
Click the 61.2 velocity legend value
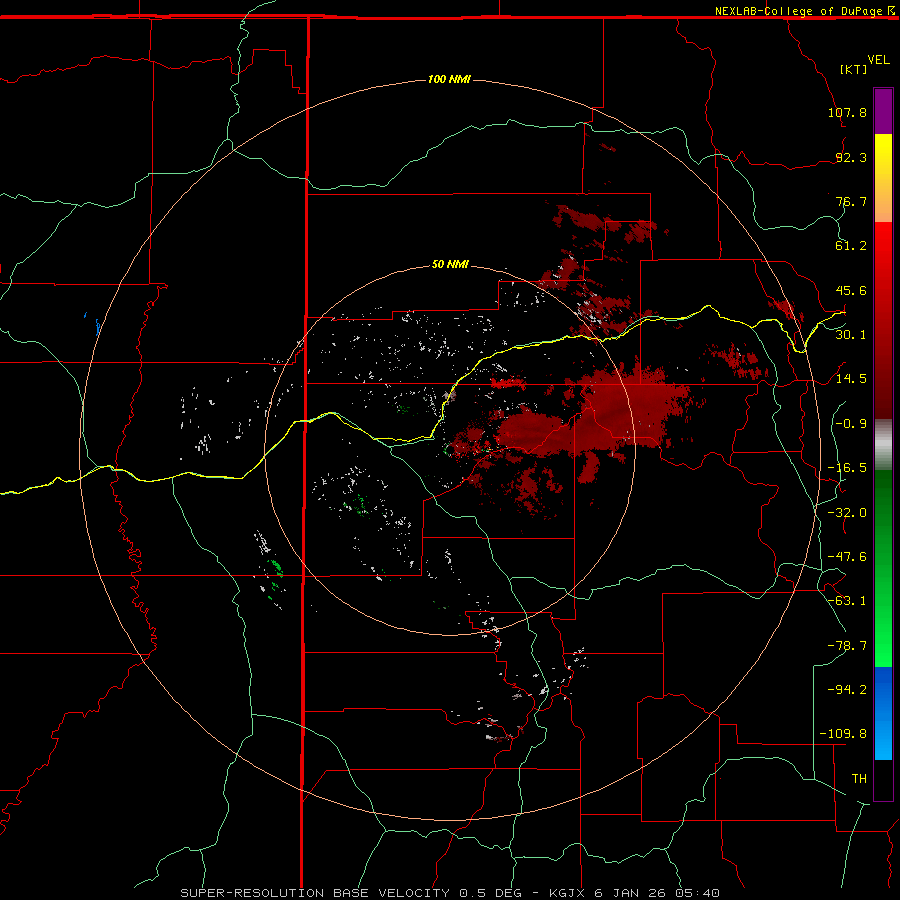coord(851,246)
